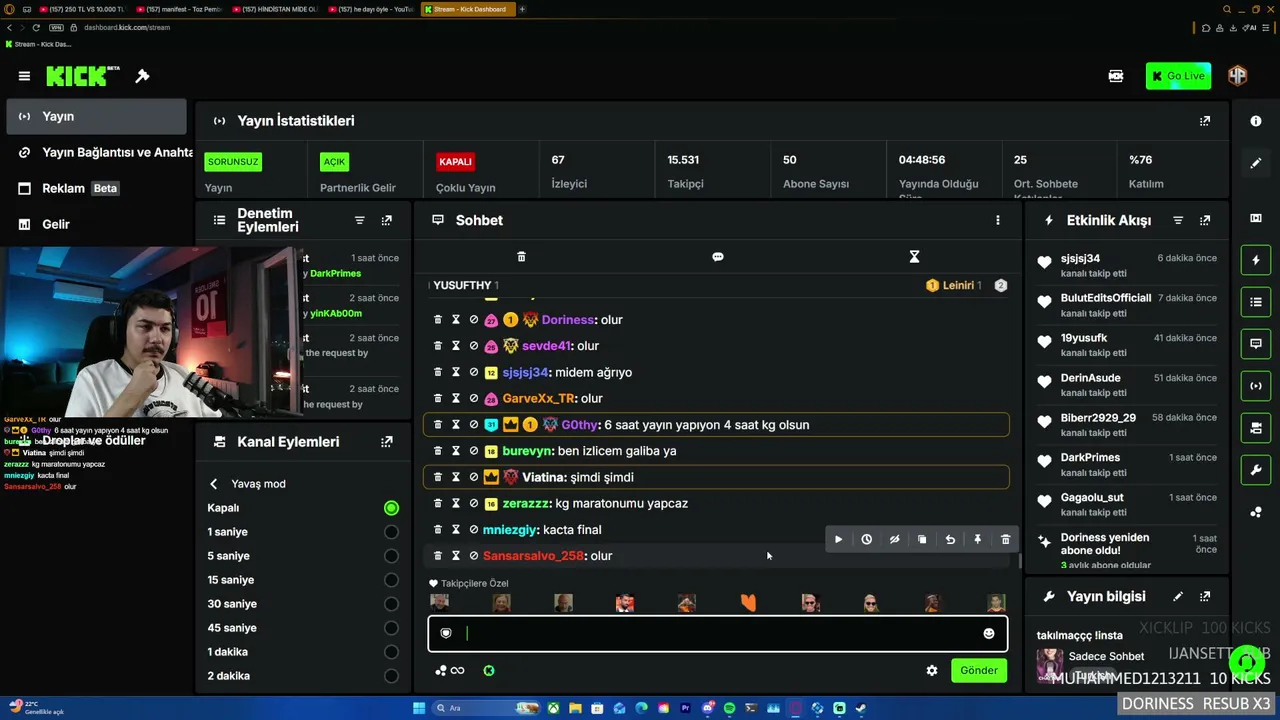The height and width of the screenshot is (720, 1280).
Task: Open zerazzz's username in chat
Action: [x=526, y=503]
